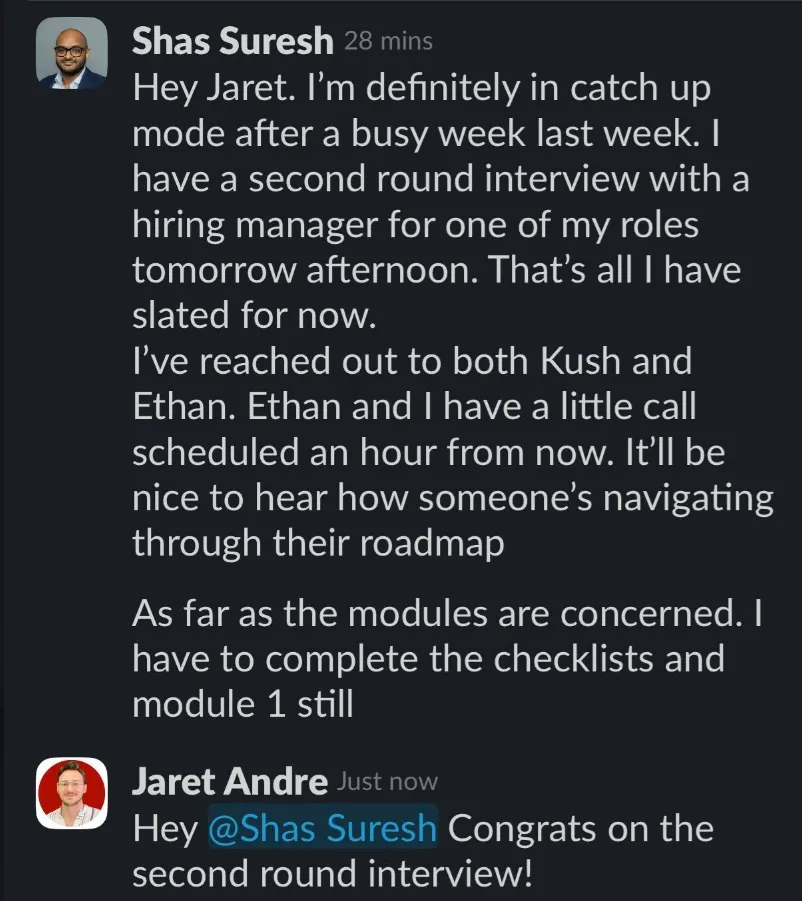
Task: Click the line 'through their roadmap'
Action: pyautogui.click(x=318, y=544)
